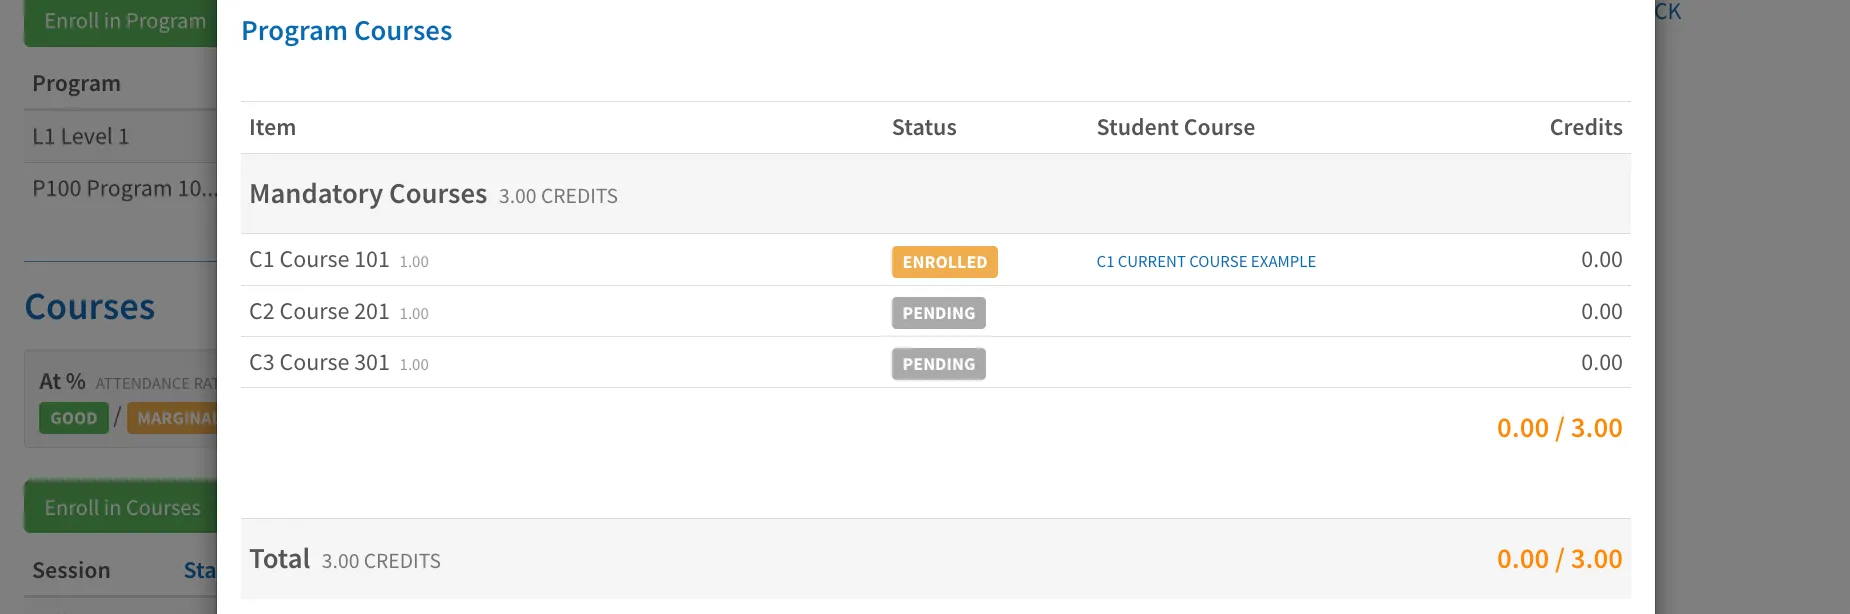Image resolution: width=1850 pixels, height=614 pixels.
Task: Click the Session column header in the background
Action: point(71,570)
